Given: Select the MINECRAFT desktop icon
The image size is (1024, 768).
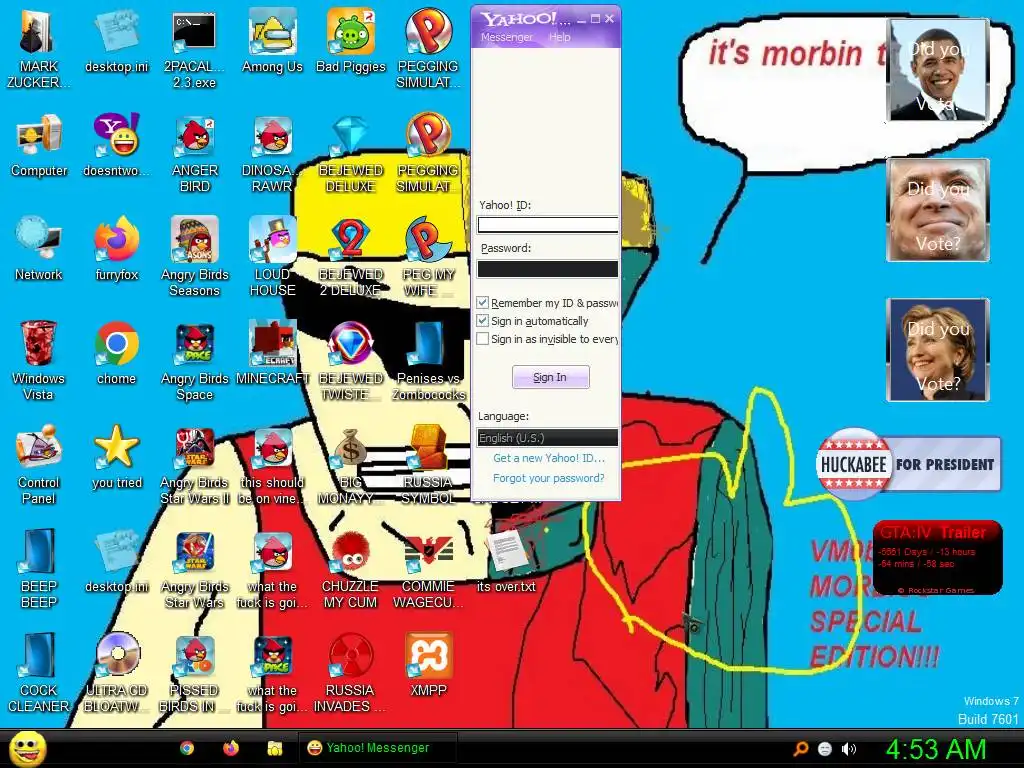Looking at the screenshot, I should 272,353.
